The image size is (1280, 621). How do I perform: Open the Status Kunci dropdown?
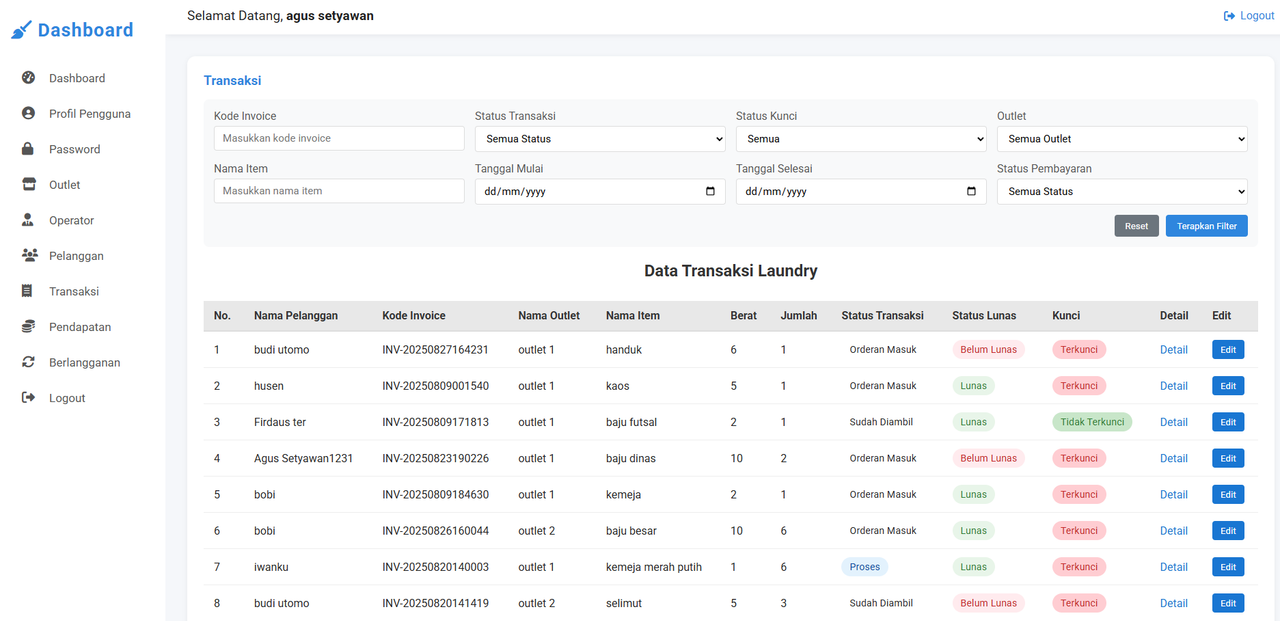click(x=861, y=139)
